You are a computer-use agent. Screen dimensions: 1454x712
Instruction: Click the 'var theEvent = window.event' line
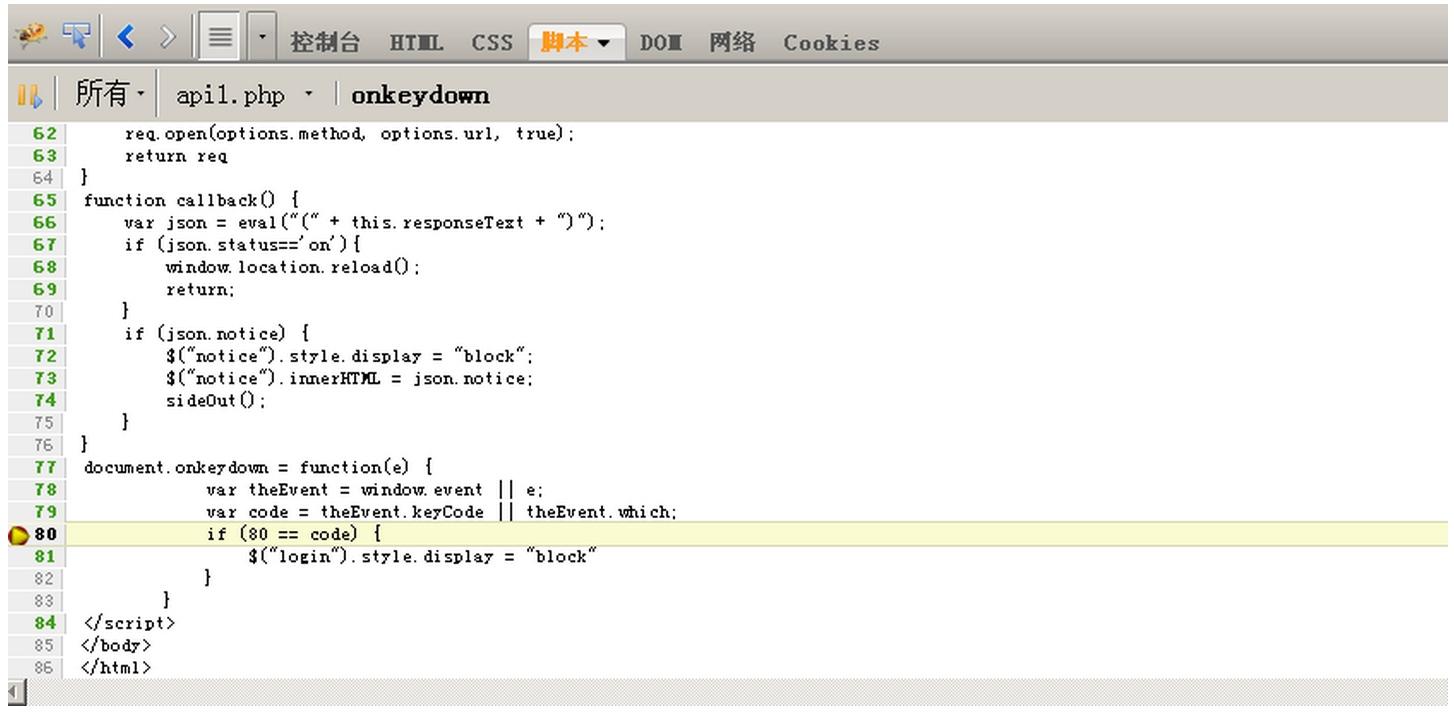pyautogui.click(x=375, y=489)
